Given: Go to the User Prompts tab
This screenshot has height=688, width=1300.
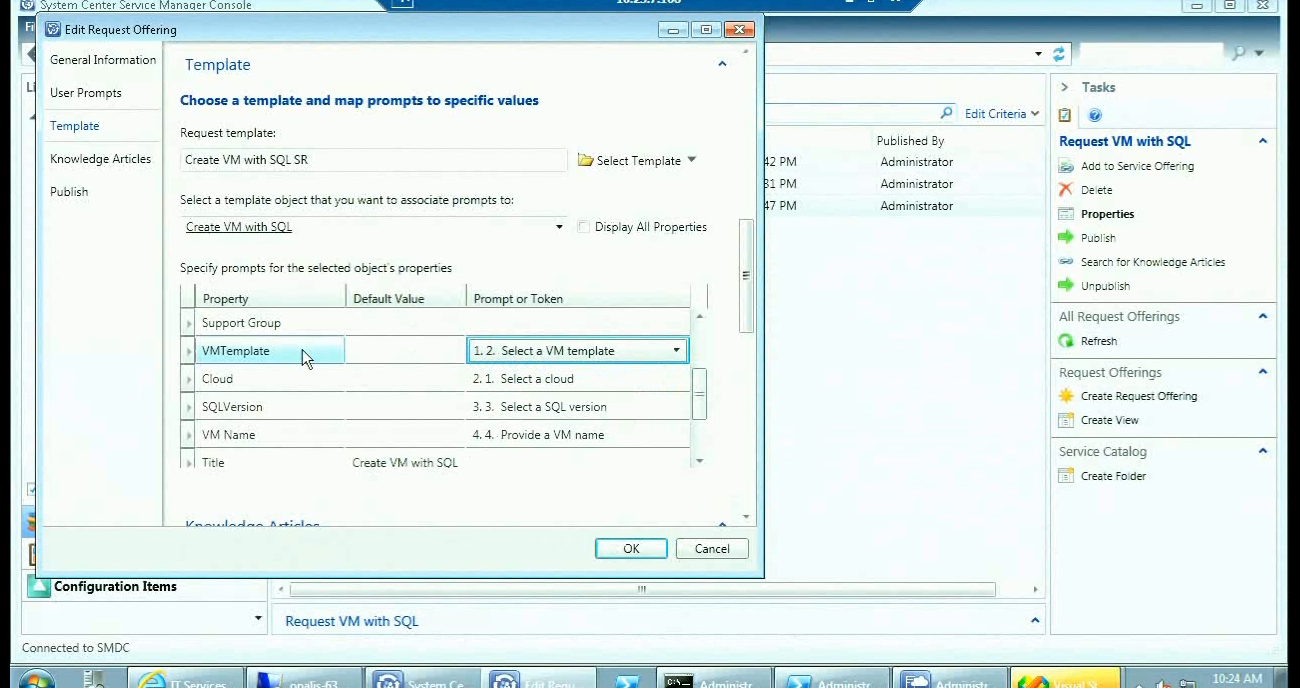Looking at the screenshot, I should pyautogui.click(x=86, y=93).
